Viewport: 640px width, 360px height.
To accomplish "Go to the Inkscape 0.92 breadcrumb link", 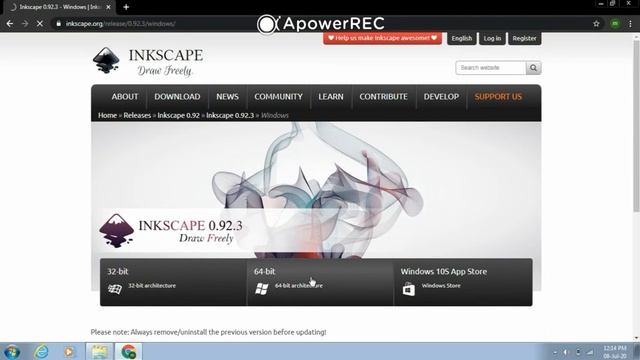I will [178, 116].
